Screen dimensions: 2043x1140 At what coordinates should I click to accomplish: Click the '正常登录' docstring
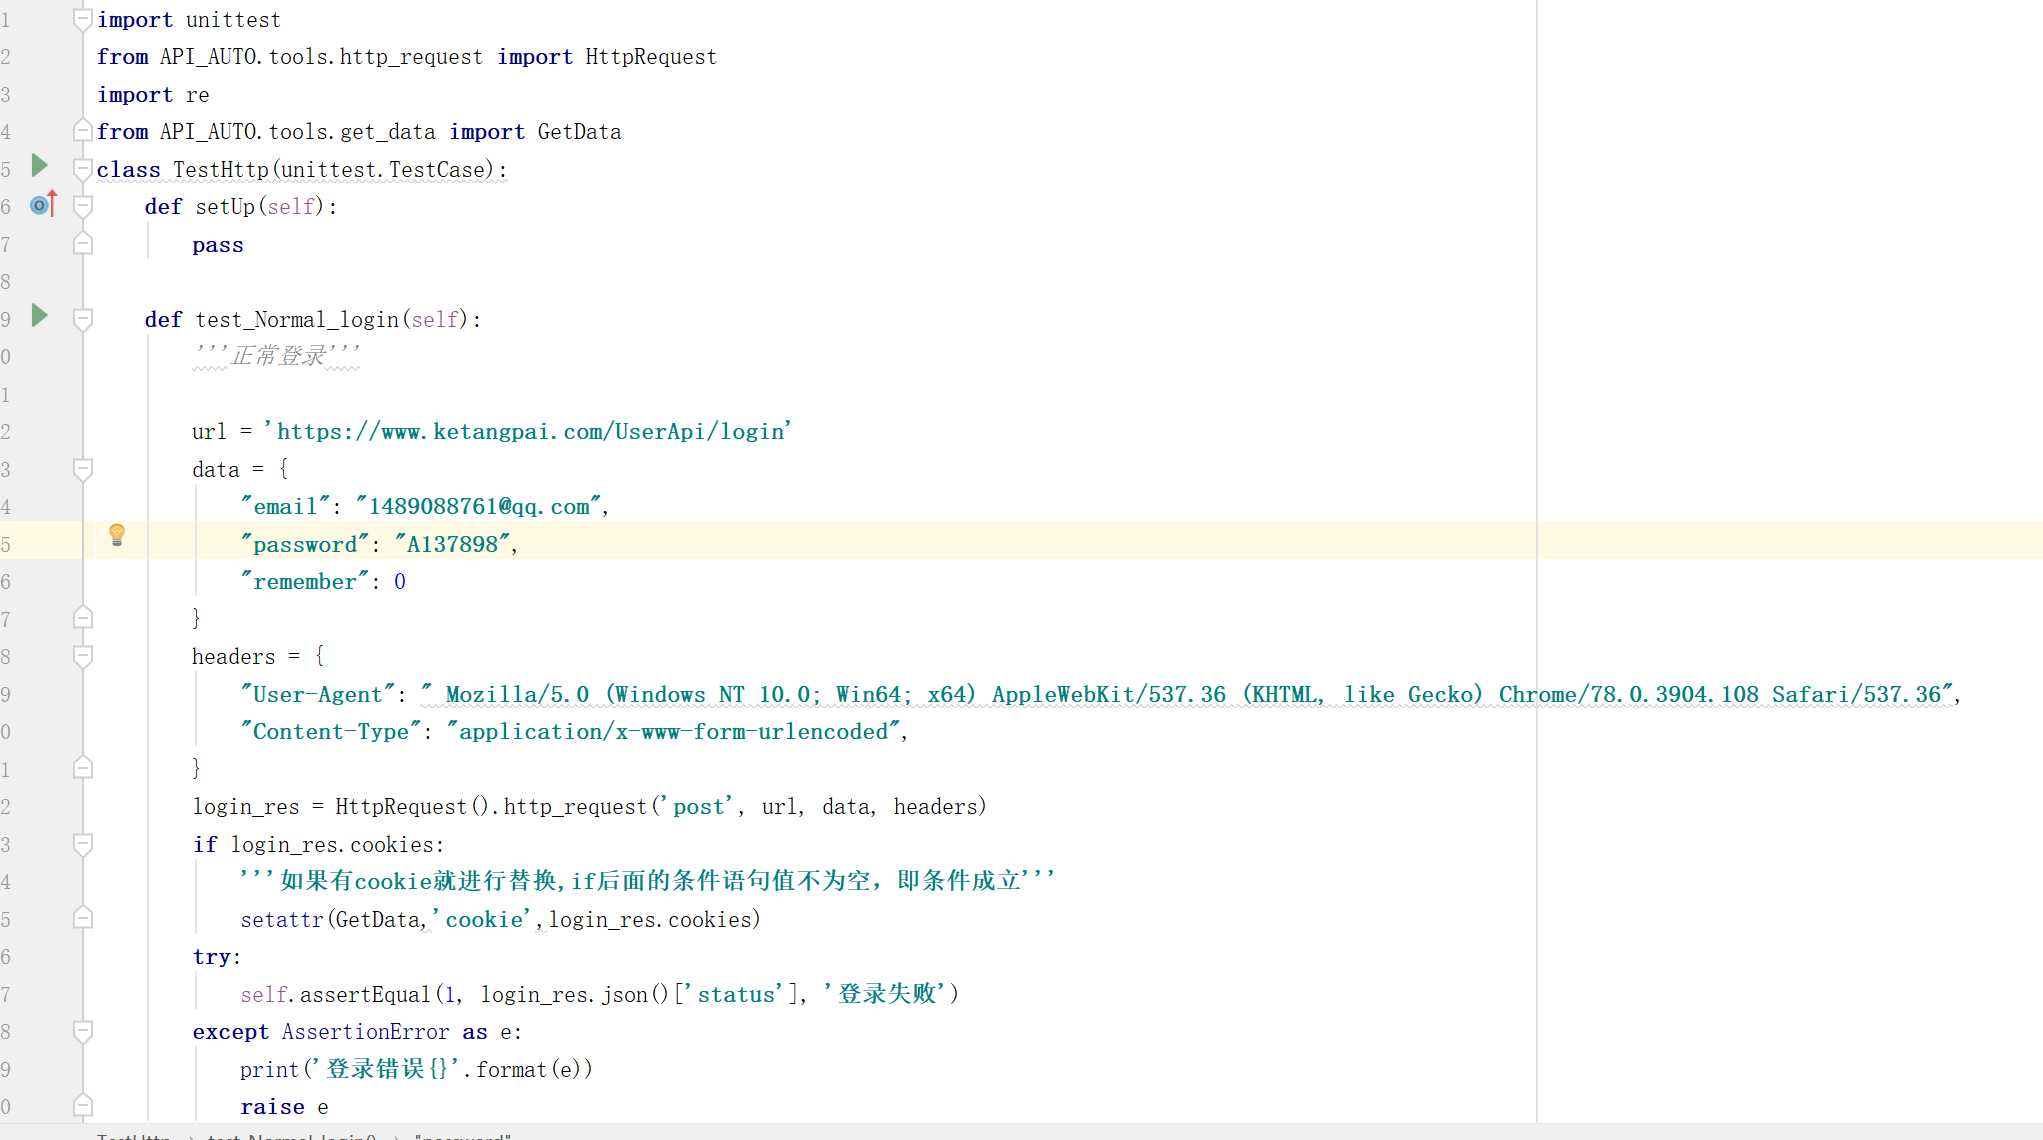click(x=276, y=355)
